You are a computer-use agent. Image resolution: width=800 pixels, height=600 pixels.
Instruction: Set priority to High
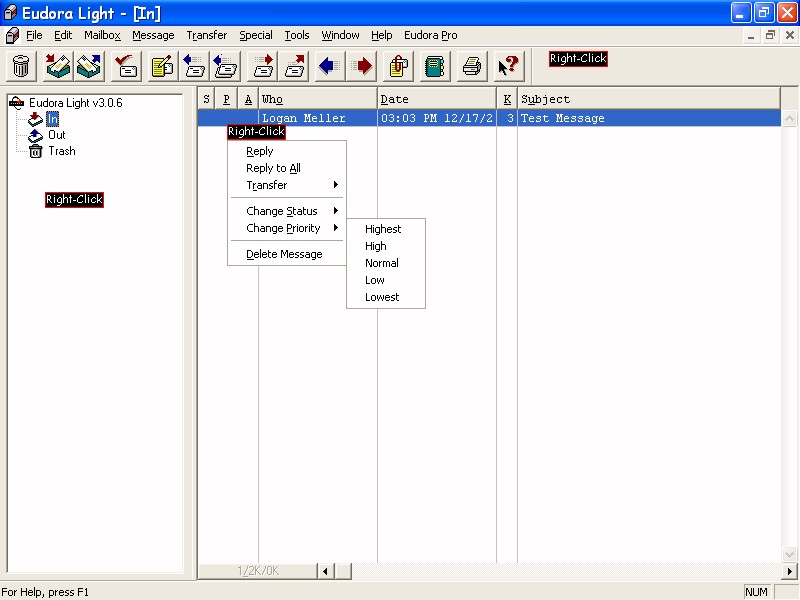[386, 246]
